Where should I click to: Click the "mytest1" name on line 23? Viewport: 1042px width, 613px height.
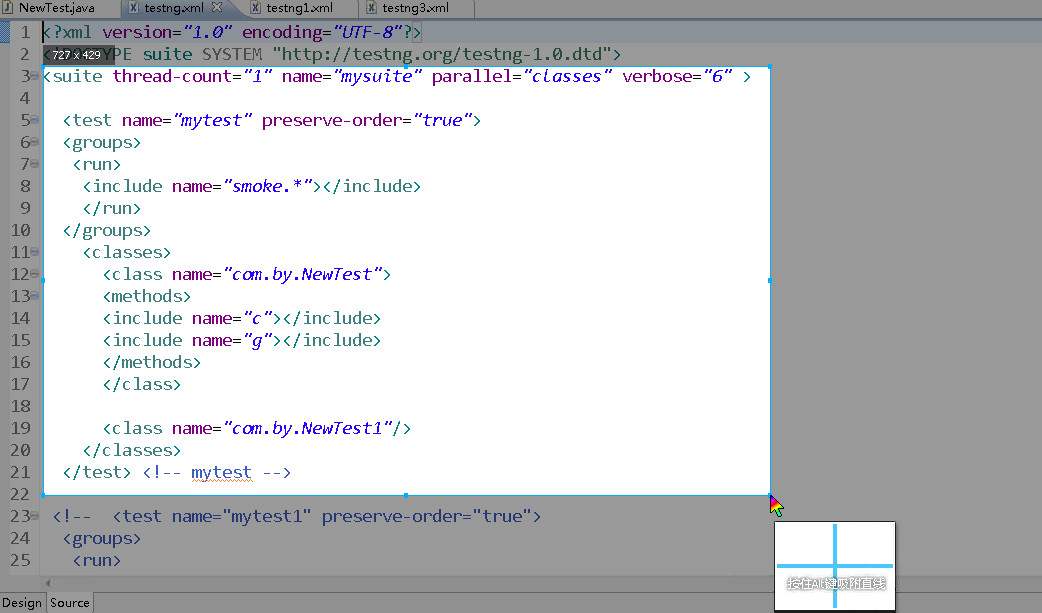266,516
